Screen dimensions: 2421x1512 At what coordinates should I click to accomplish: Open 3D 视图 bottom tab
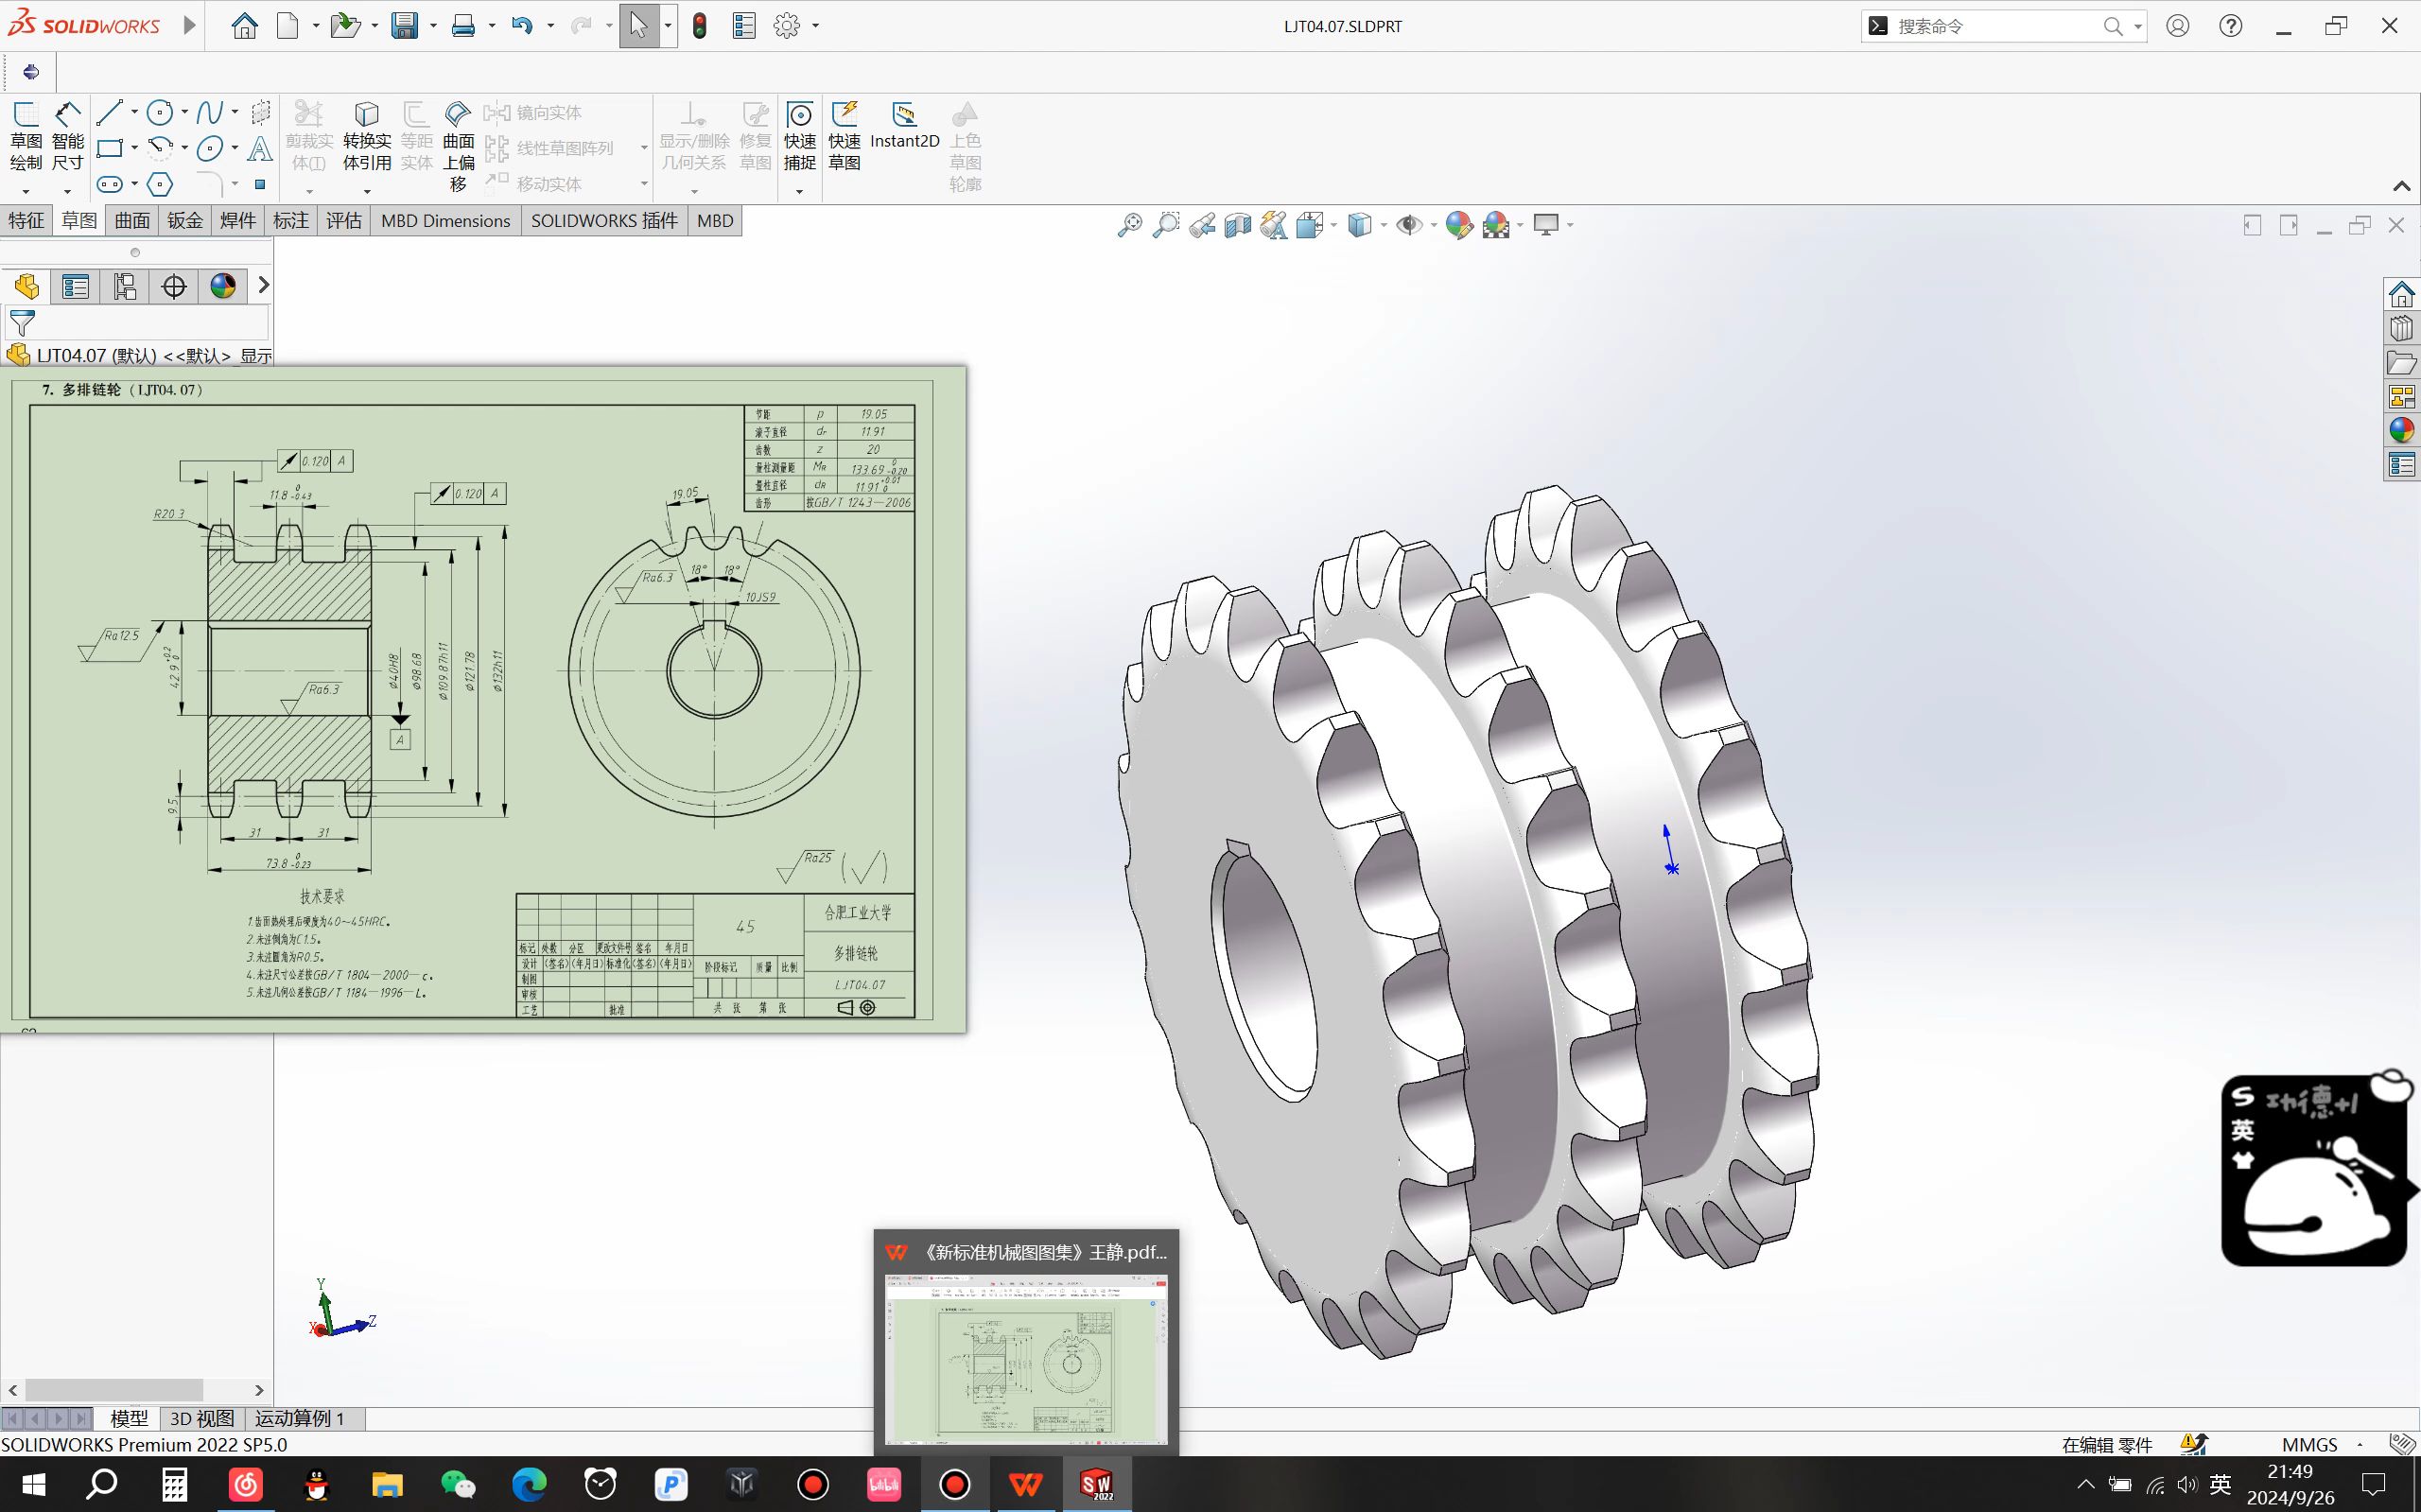click(202, 1419)
